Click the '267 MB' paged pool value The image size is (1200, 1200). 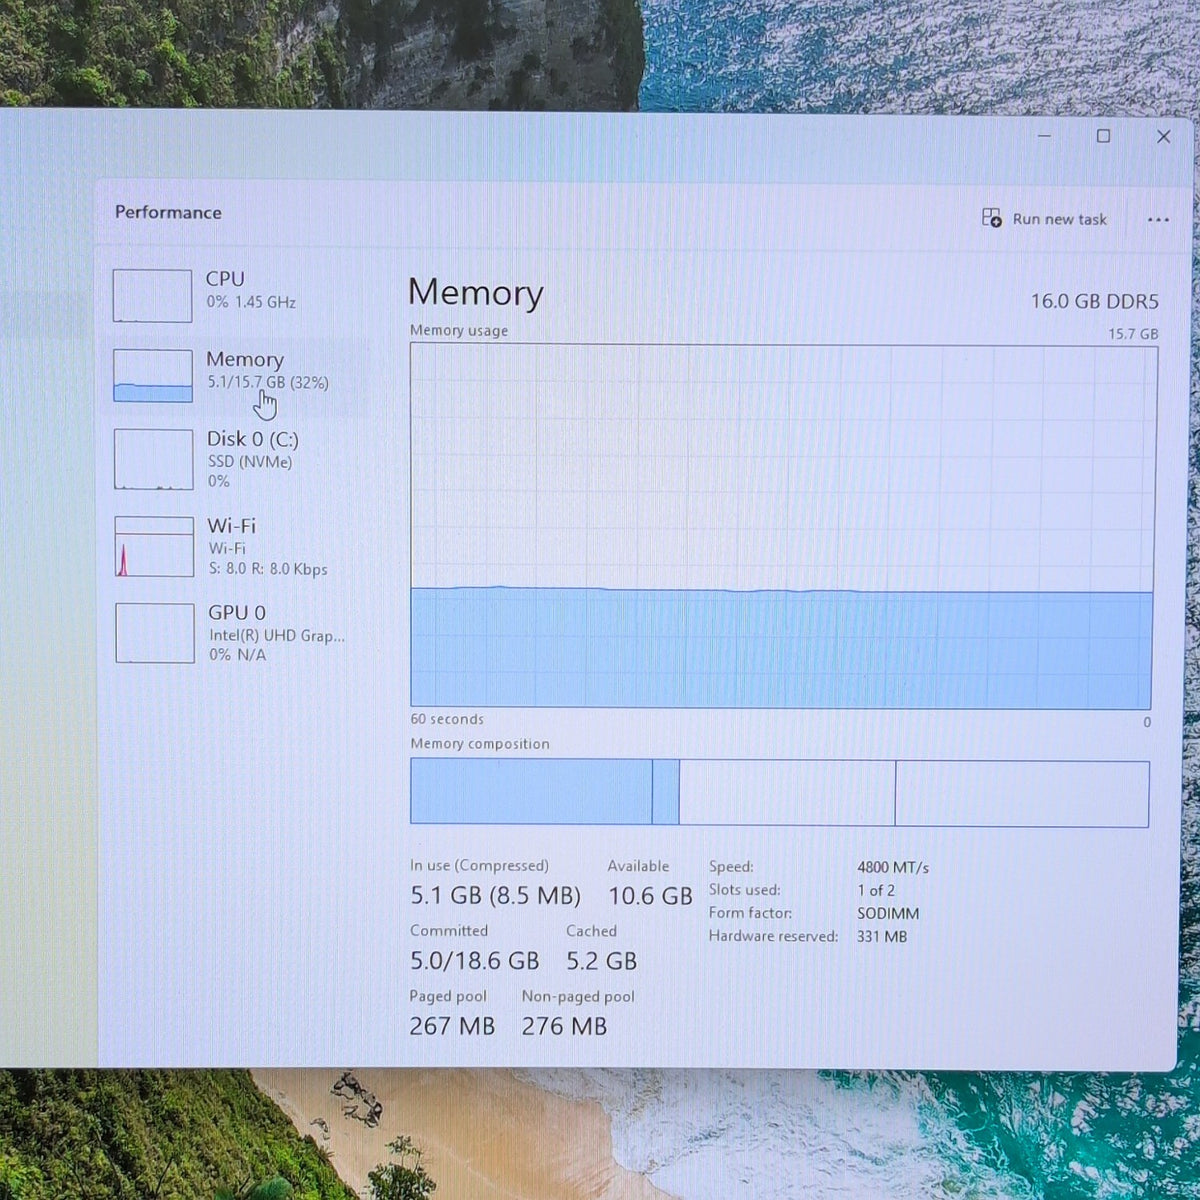(452, 1026)
